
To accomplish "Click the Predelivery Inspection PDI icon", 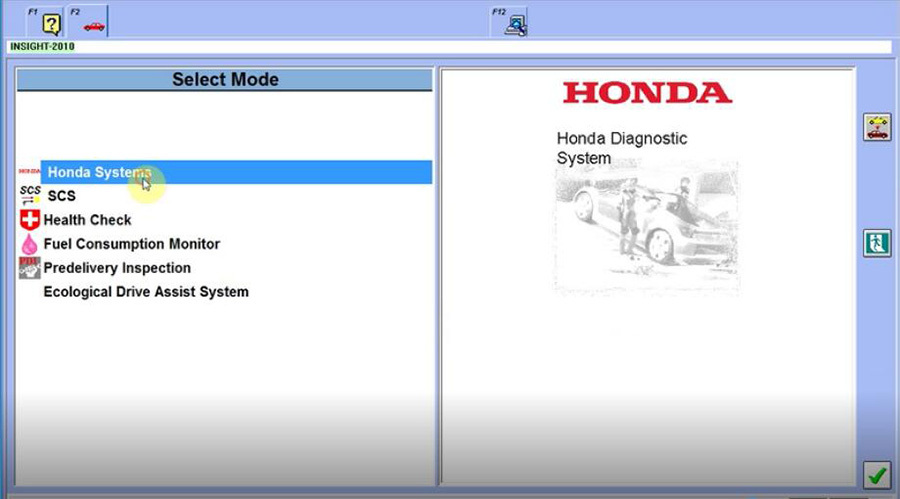I will click(x=29, y=268).
